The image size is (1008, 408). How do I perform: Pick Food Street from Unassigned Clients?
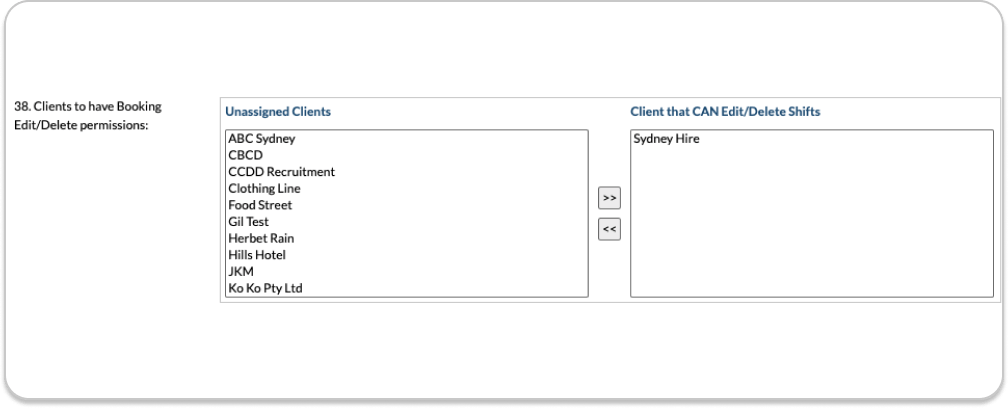tap(260, 205)
